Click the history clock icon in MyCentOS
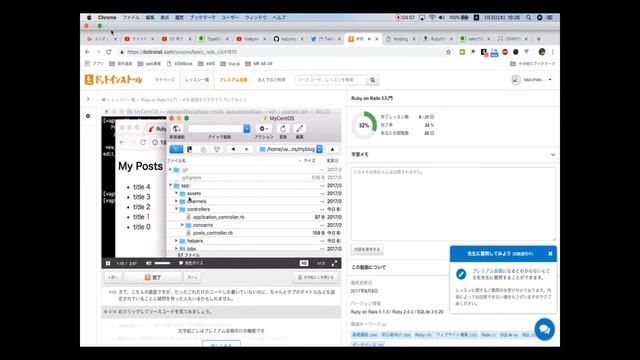The width and height of the screenshot is (640, 360). coord(203,149)
